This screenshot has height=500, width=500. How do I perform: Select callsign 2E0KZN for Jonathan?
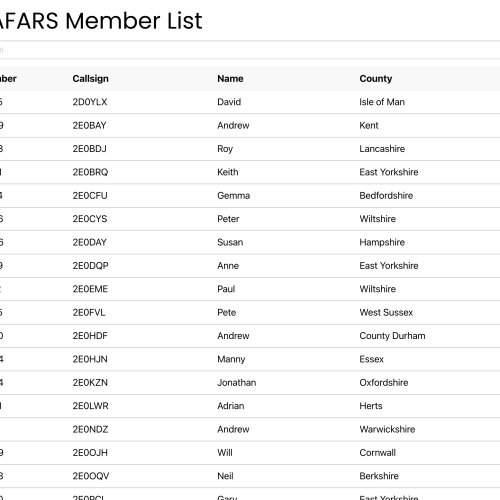(x=90, y=383)
